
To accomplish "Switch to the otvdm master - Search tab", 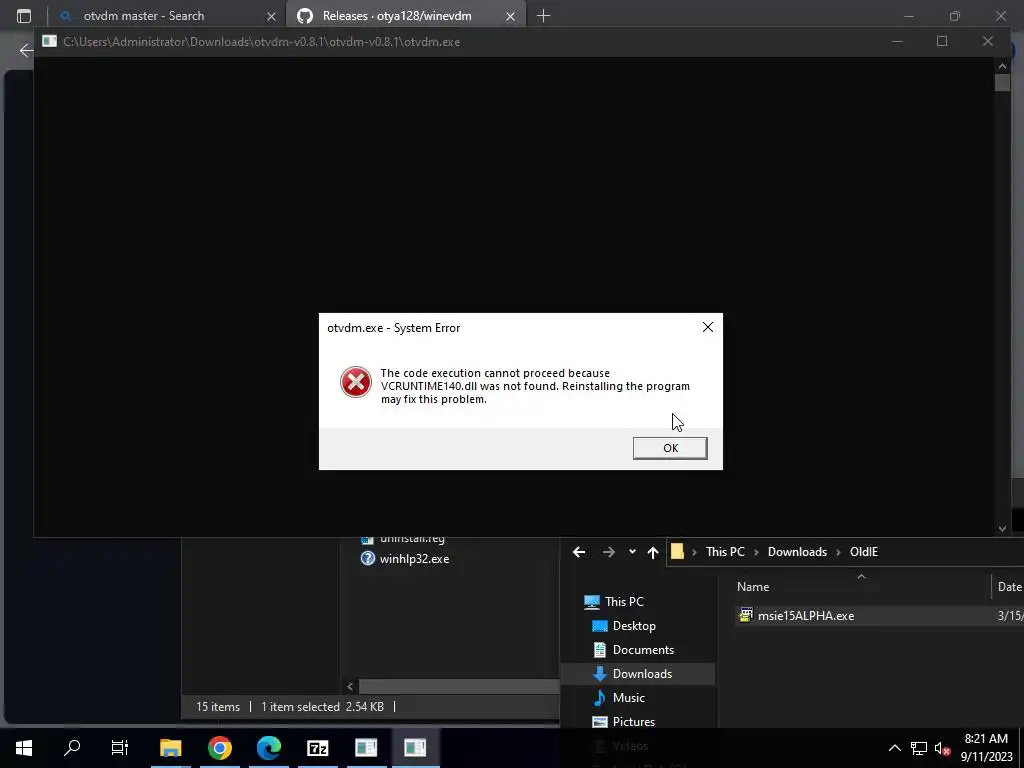I will tap(144, 16).
